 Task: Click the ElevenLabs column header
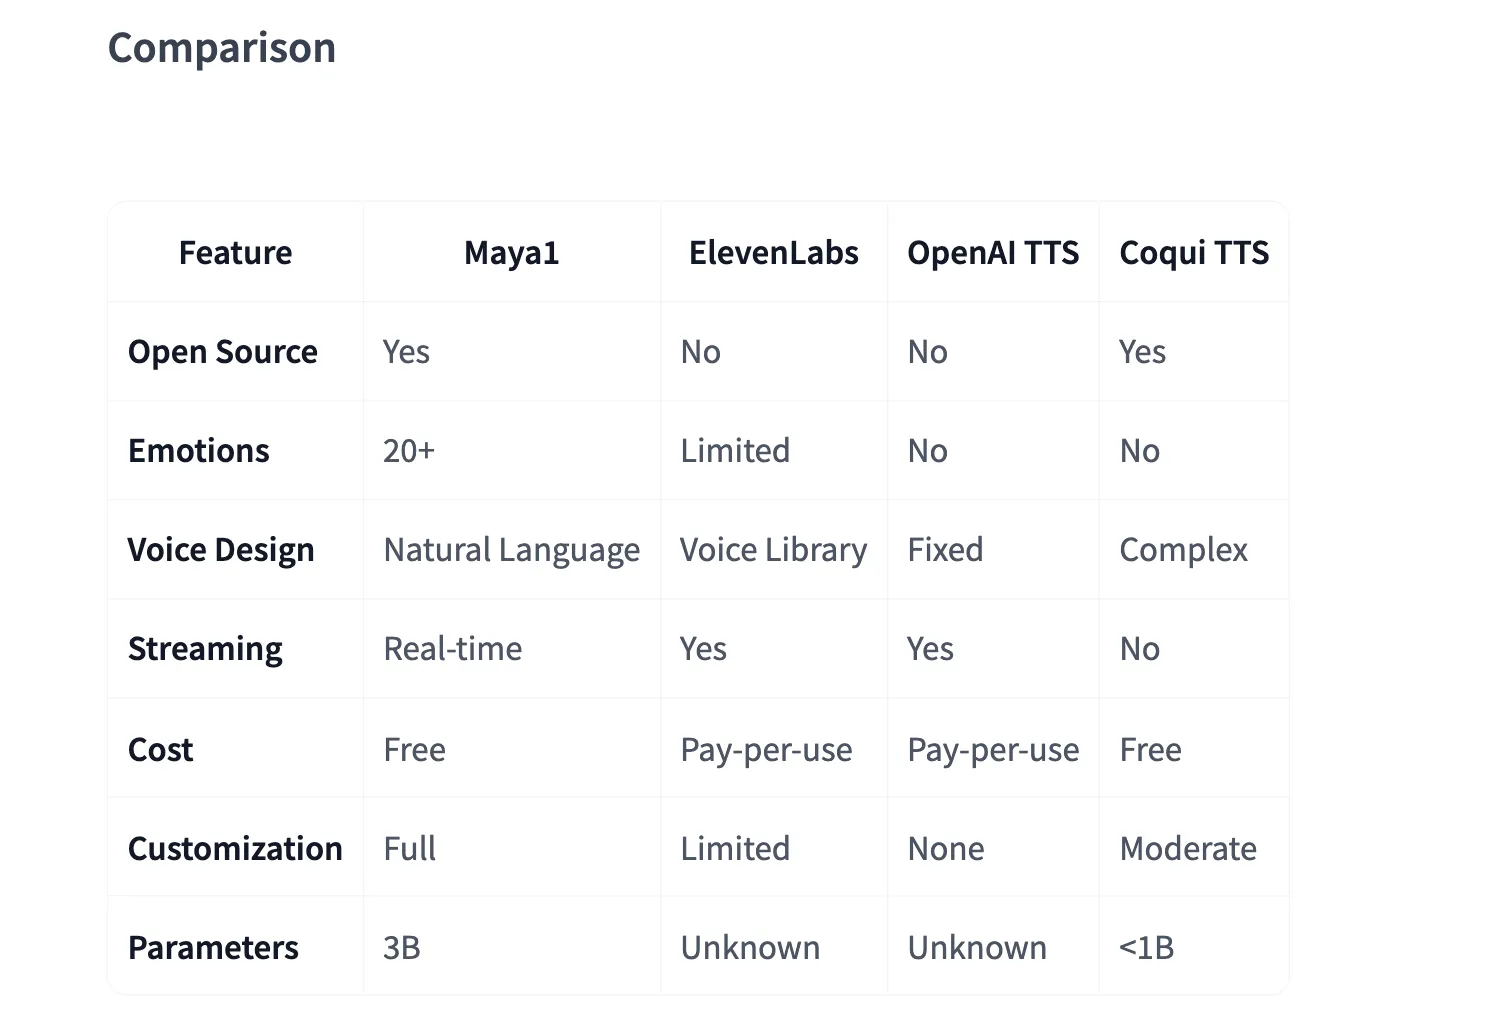[x=773, y=253]
